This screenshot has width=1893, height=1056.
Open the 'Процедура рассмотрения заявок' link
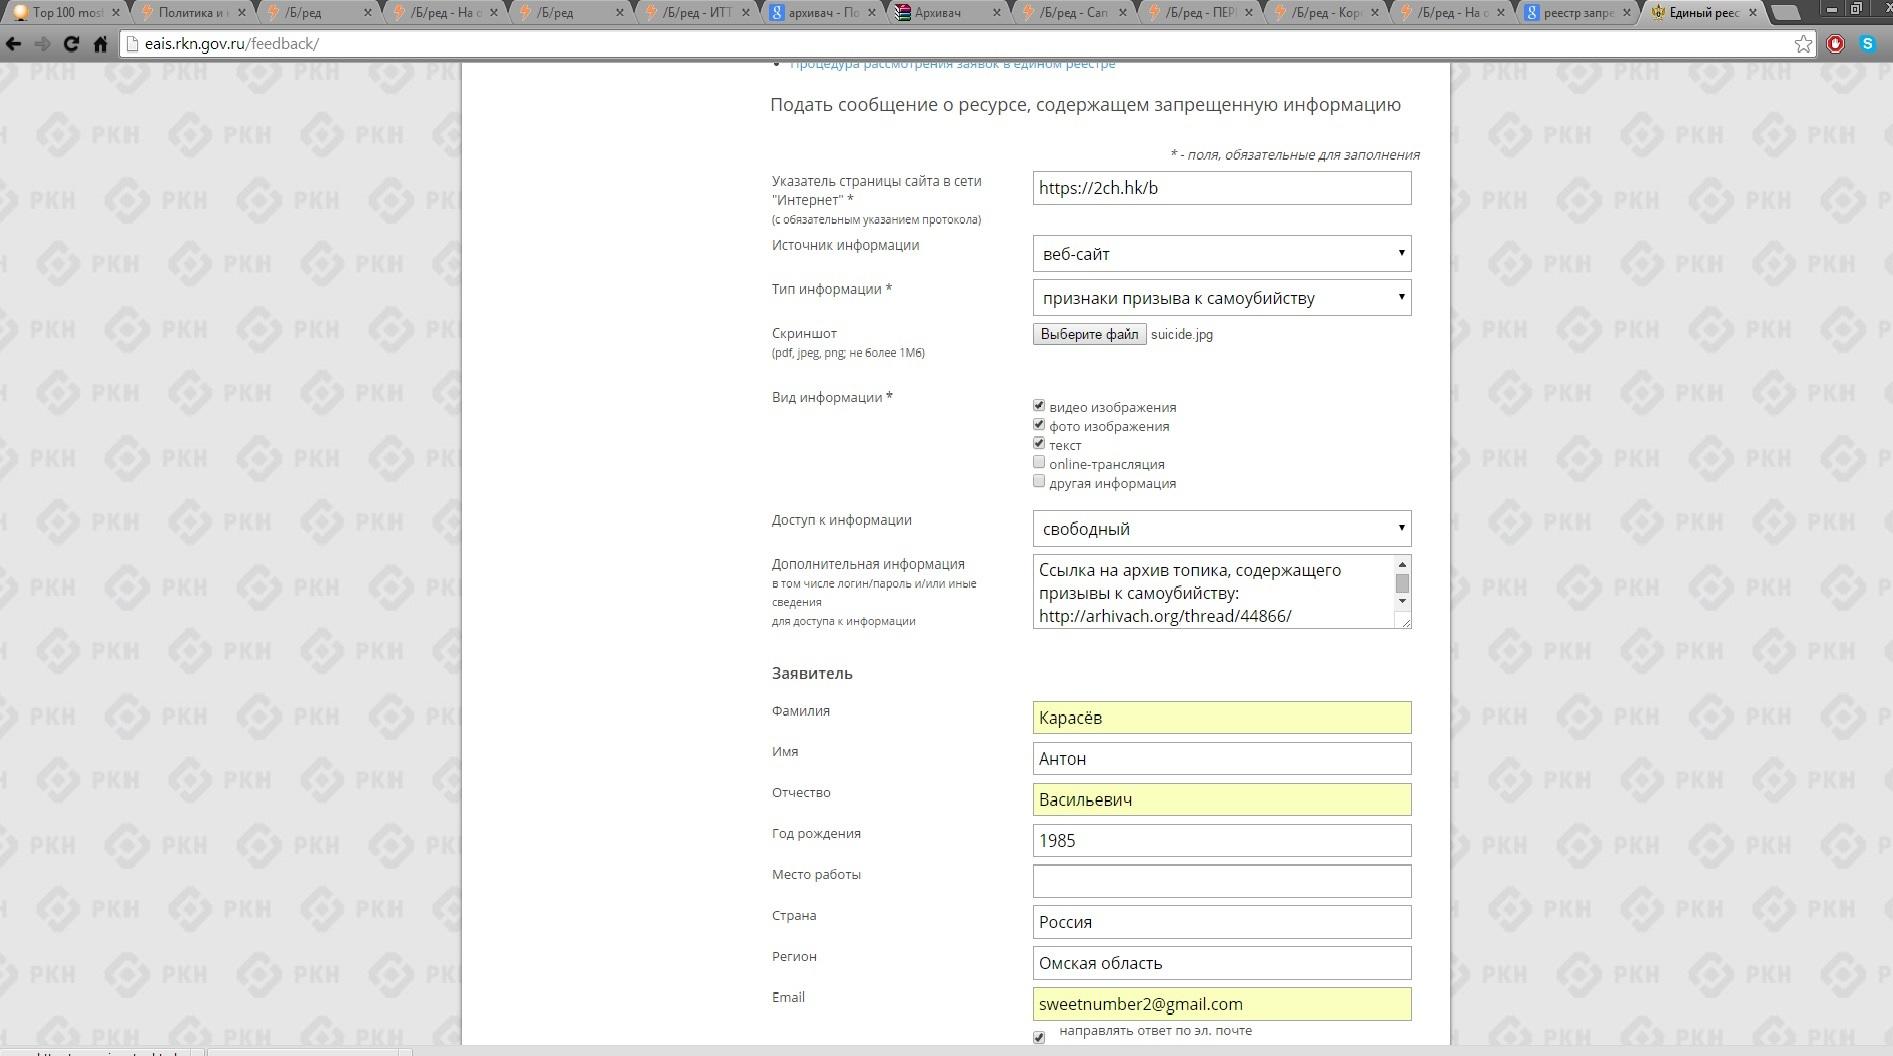(952, 64)
